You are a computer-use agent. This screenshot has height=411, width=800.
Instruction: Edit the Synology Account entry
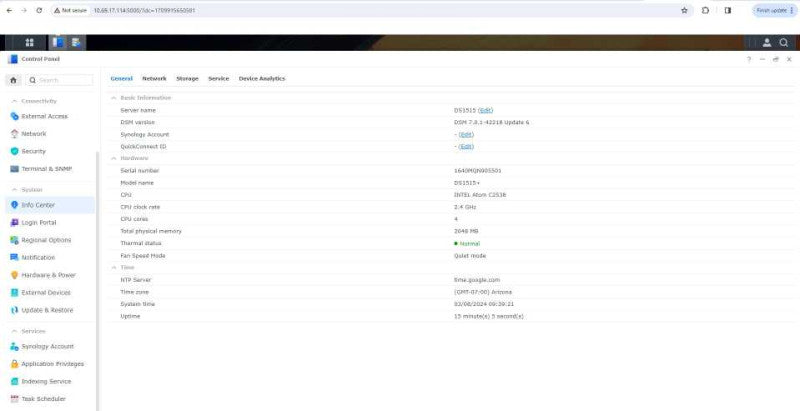point(466,135)
